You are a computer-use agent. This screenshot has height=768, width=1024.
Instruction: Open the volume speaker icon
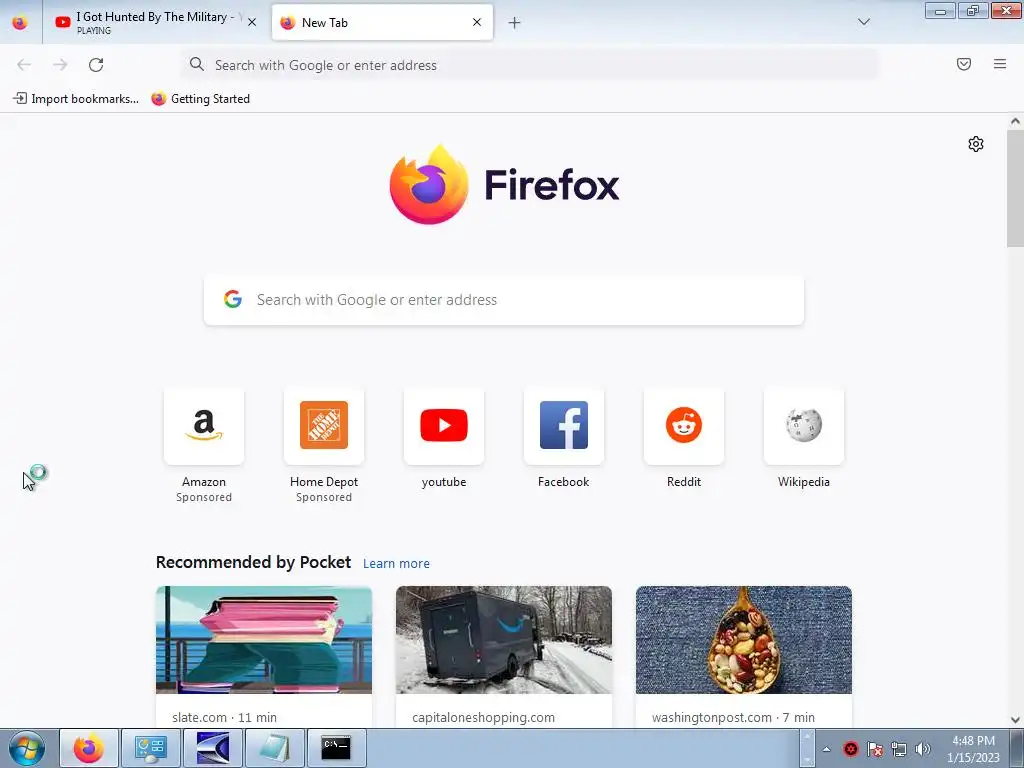[x=923, y=749]
